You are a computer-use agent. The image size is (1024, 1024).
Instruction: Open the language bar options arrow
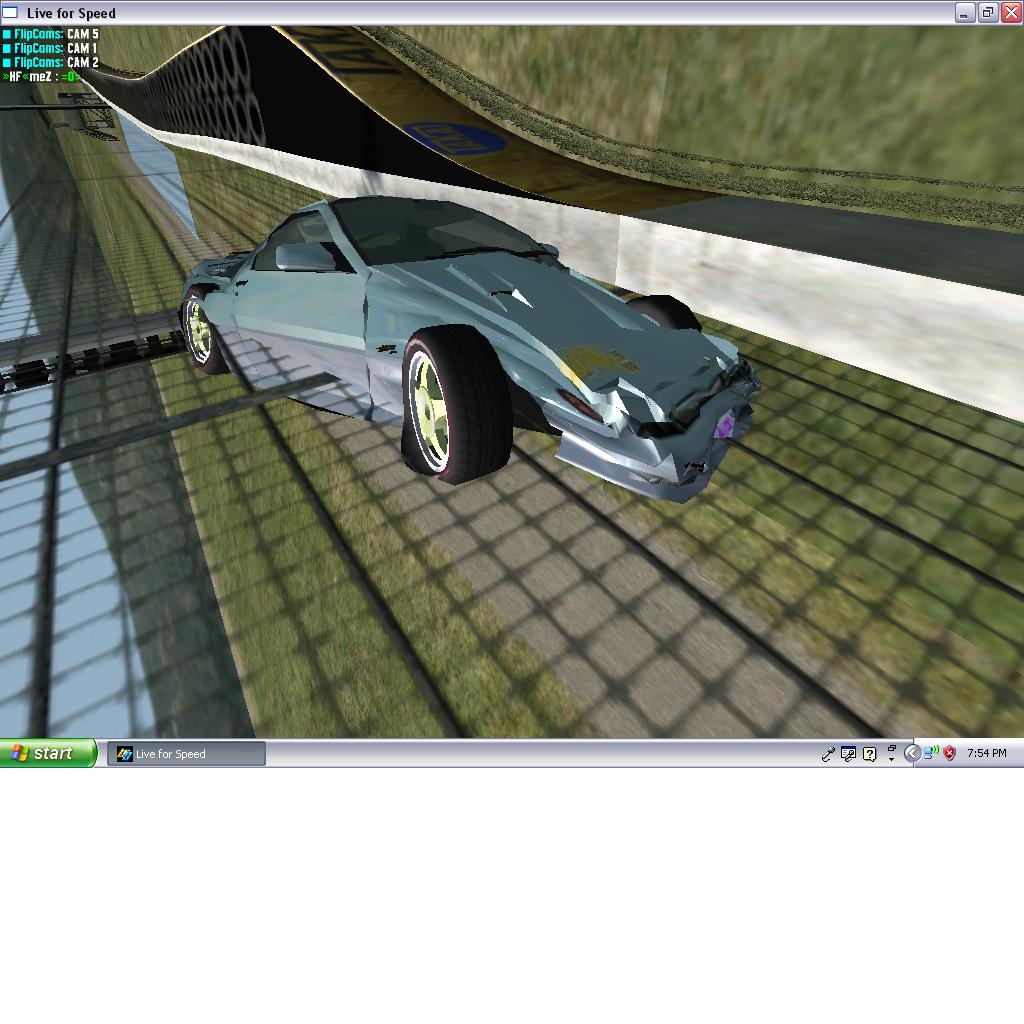click(x=891, y=760)
